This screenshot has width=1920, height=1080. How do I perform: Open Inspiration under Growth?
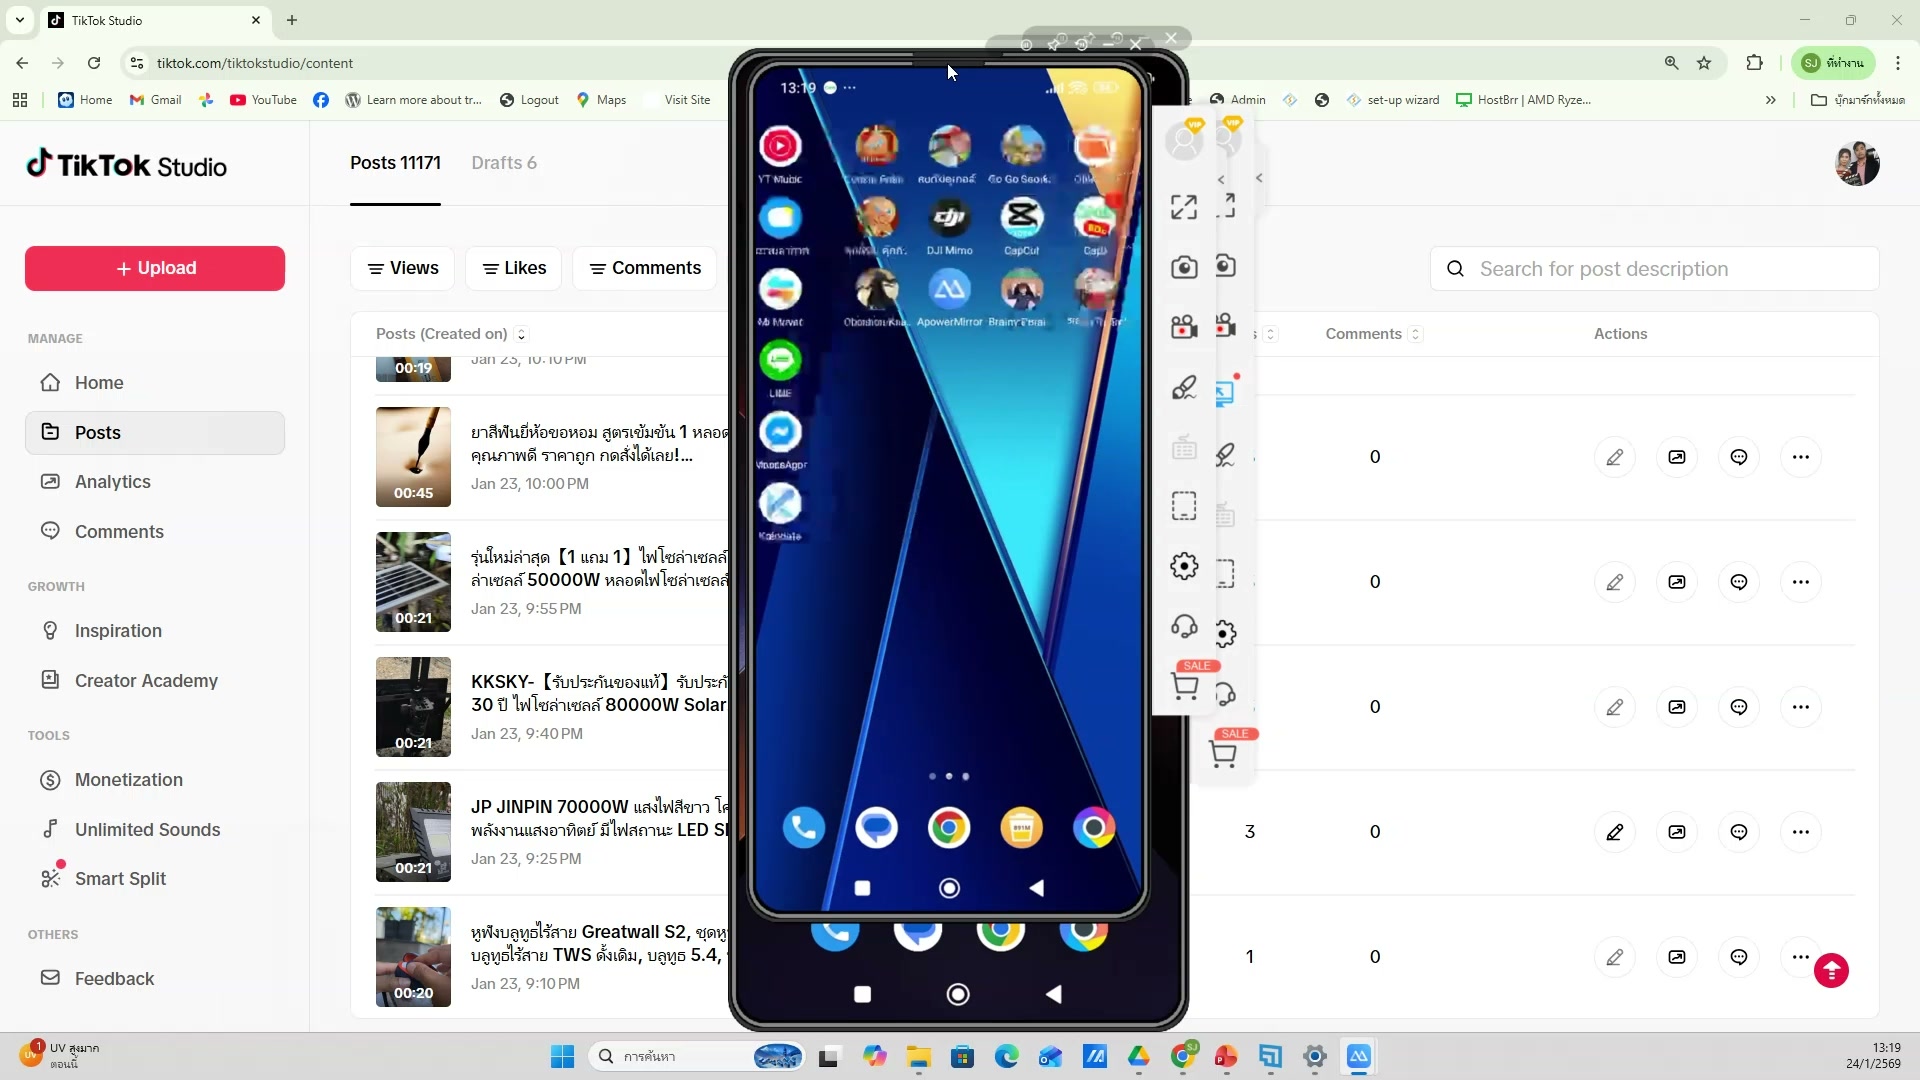pos(117,631)
